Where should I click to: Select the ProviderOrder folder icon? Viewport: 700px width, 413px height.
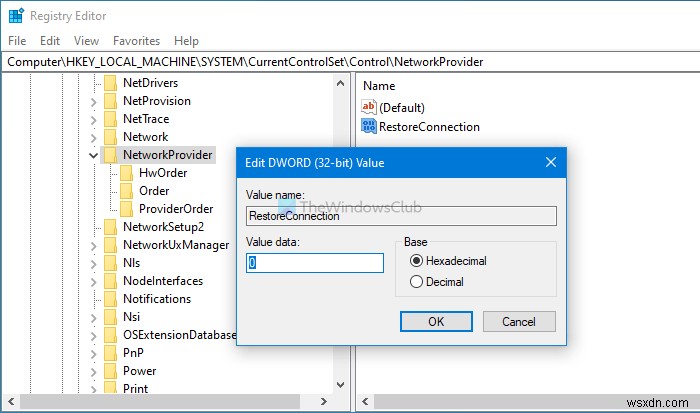click(127, 209)
